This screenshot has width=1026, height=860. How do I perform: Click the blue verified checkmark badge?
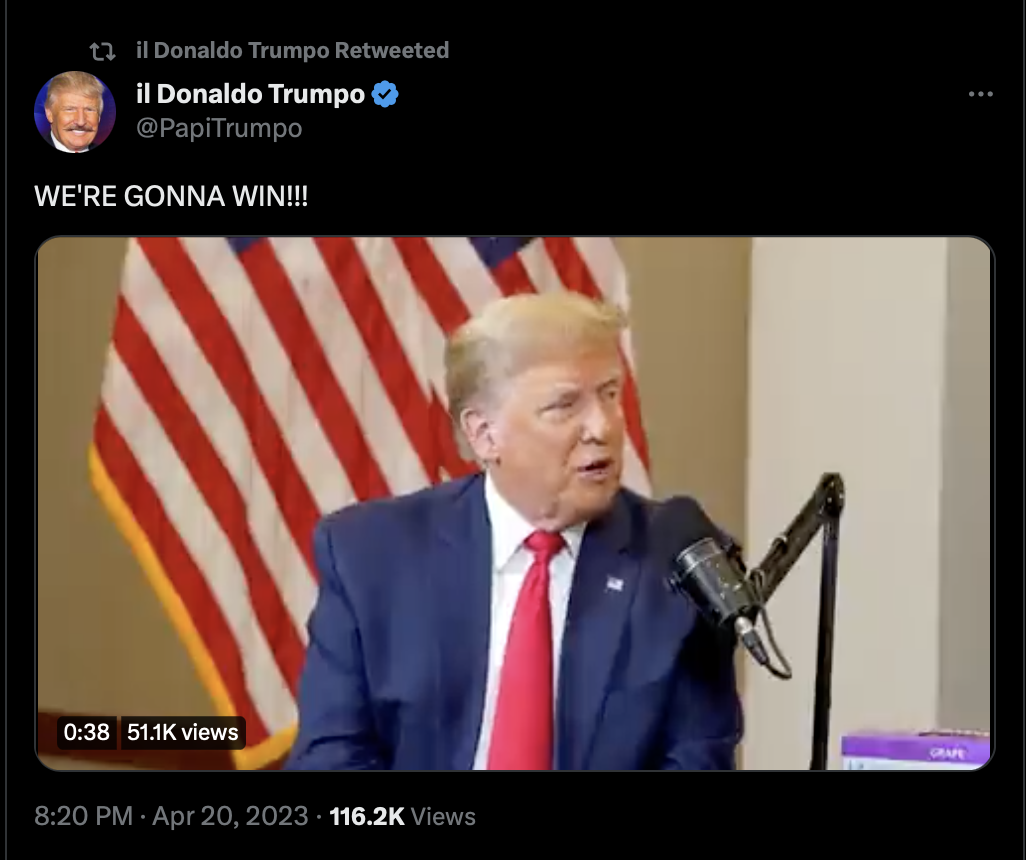tap(385, 94)
